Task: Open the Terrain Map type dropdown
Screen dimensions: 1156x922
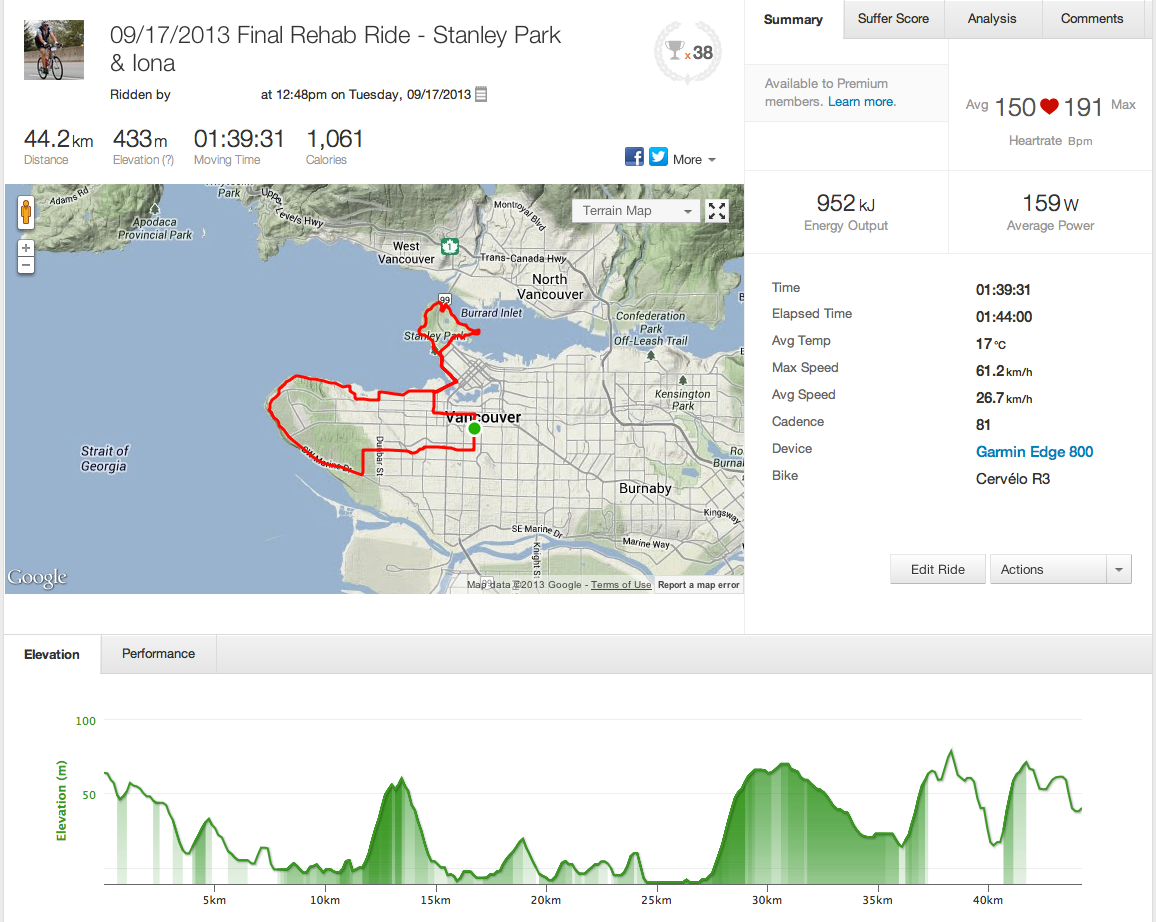Action: [634, 211]
